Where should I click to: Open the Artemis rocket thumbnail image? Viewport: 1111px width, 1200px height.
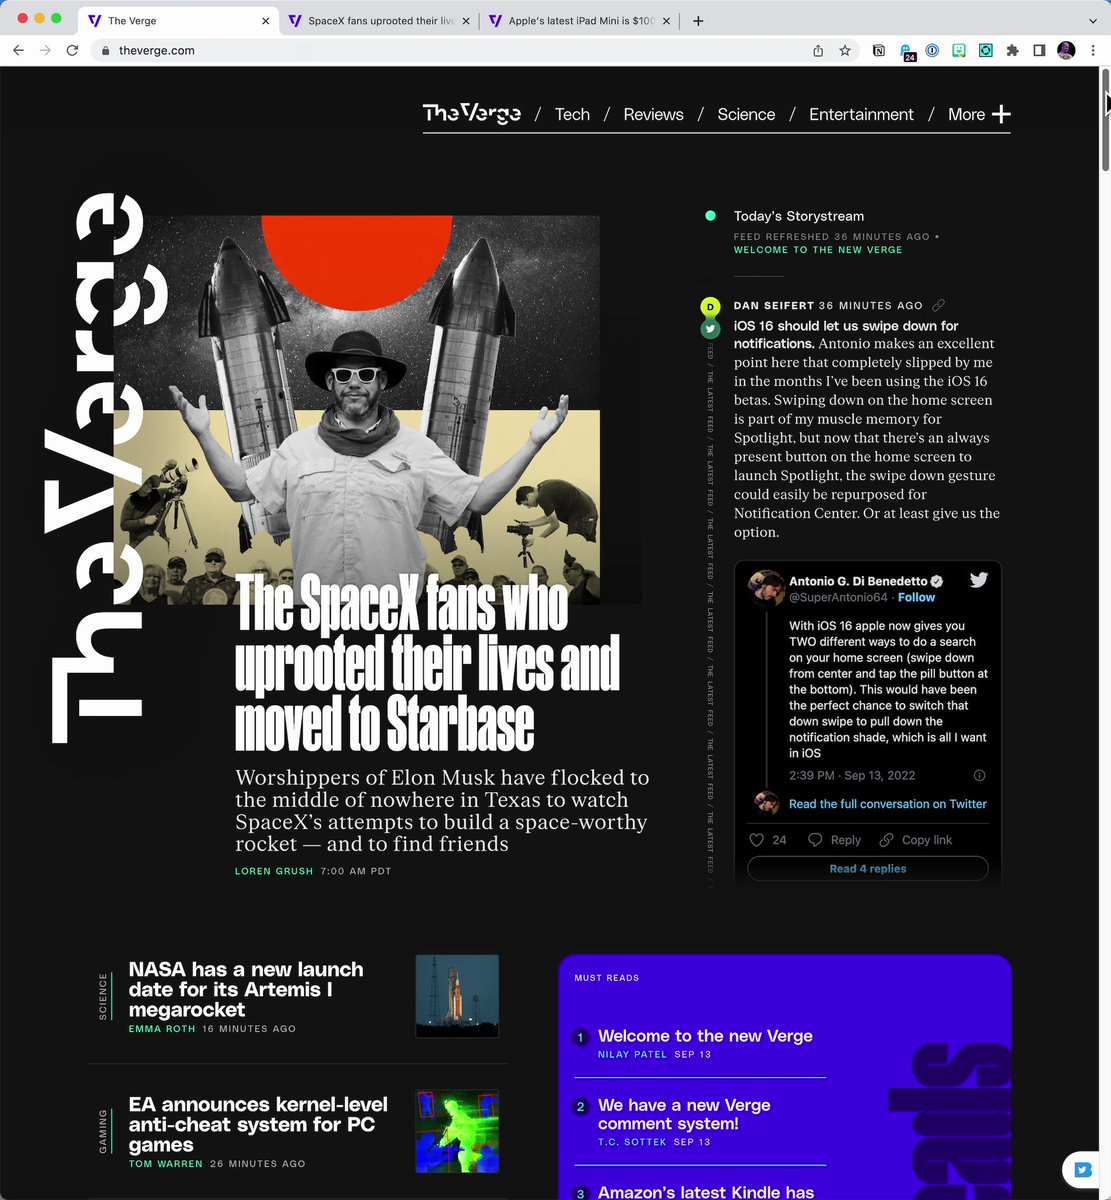457,996
